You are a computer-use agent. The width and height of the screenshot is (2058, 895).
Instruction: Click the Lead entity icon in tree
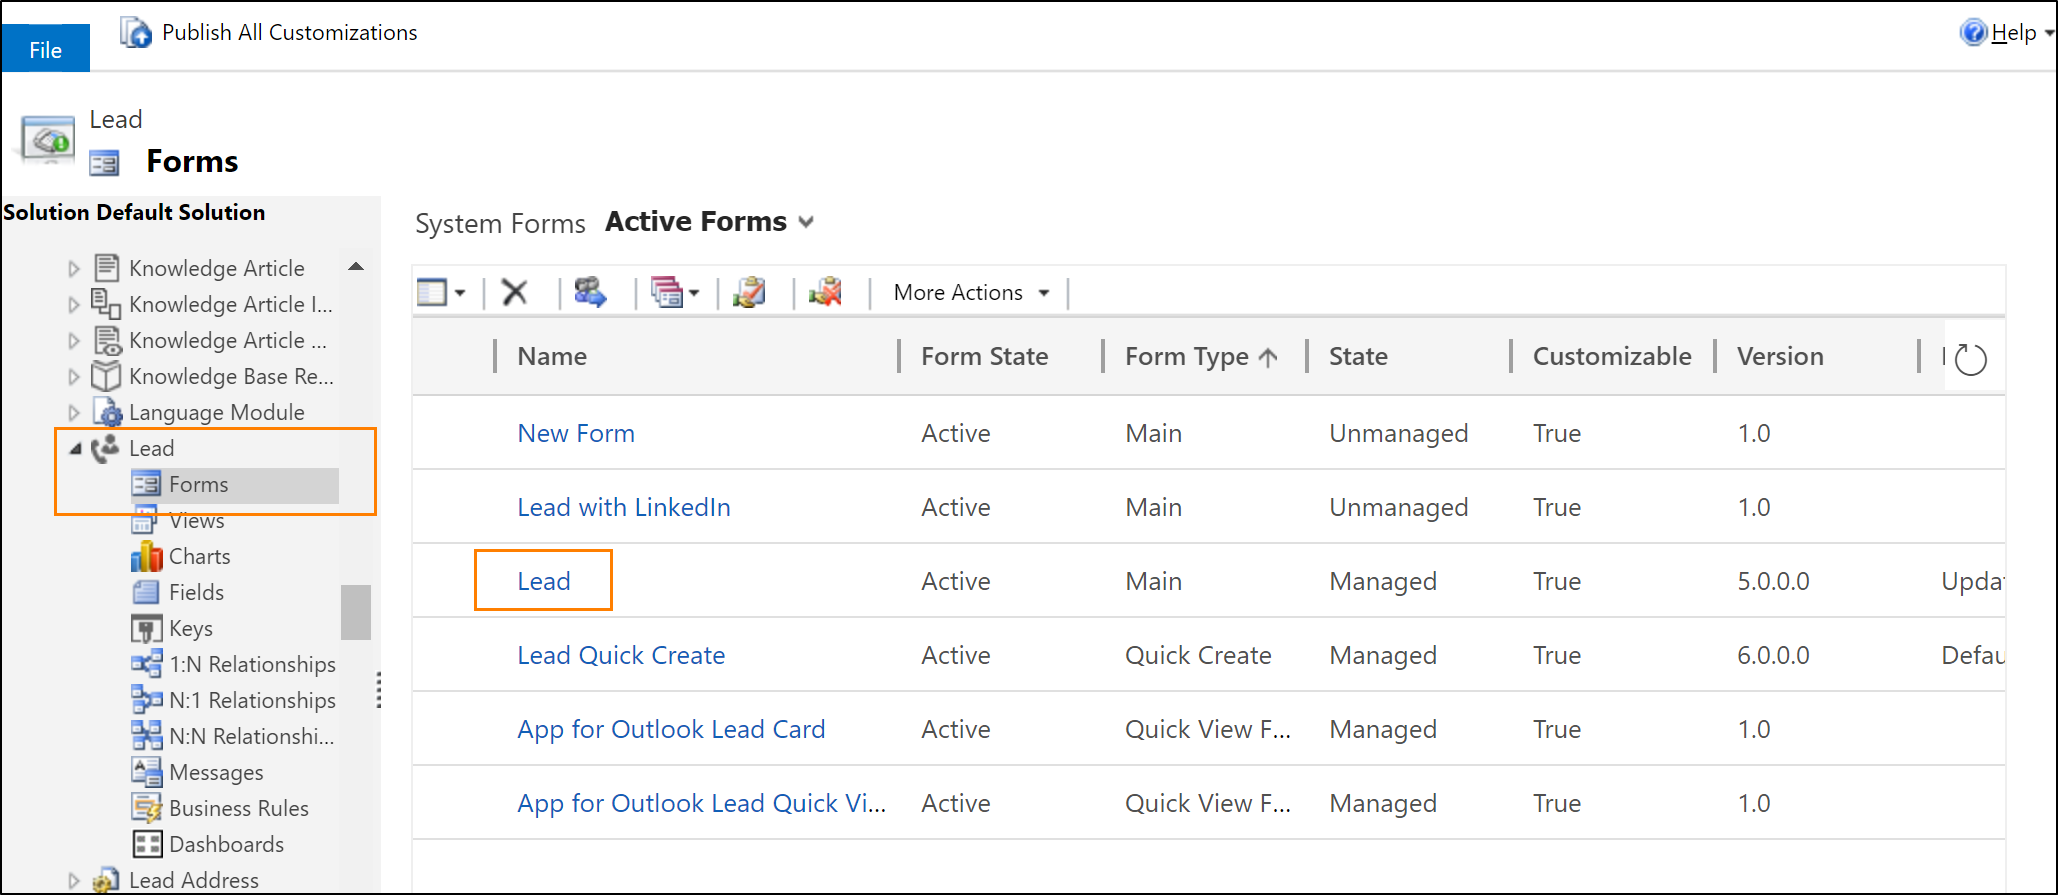[x=105, y=449]
